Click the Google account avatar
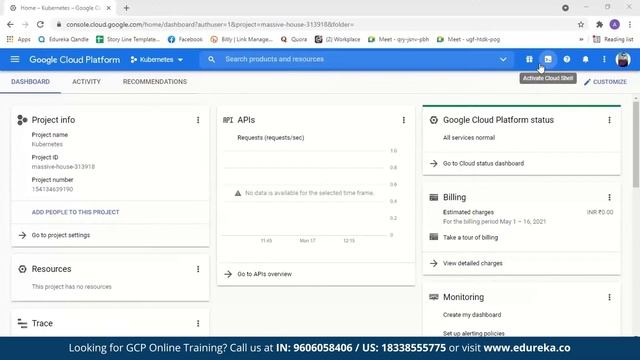The height and width of the screenshot is (360, 640). pos(623,60)
